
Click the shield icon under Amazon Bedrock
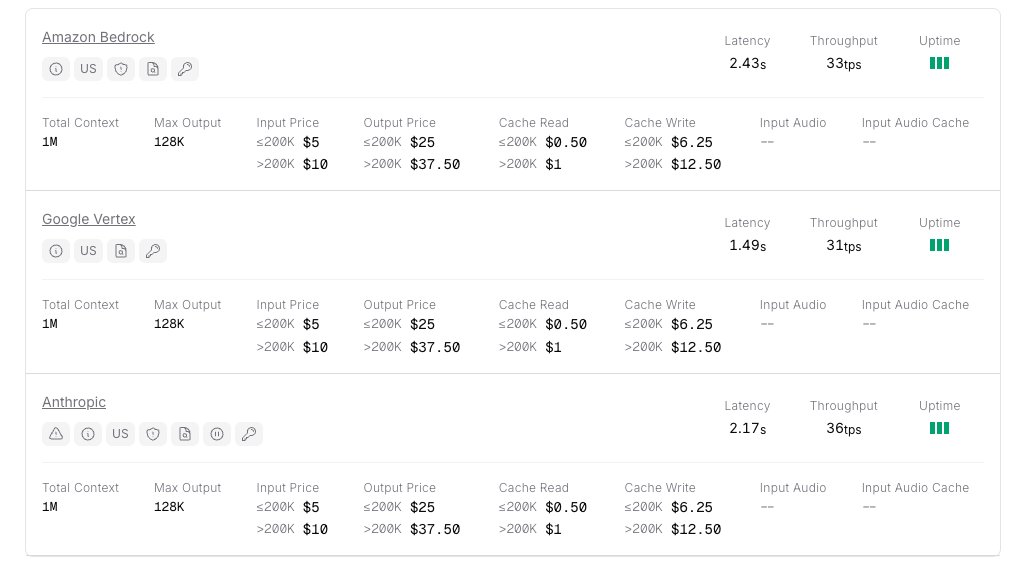(x=120, y=69)
